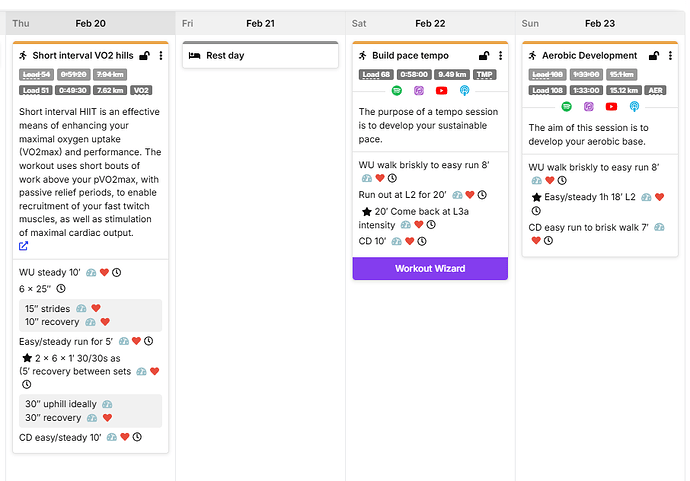
Task: Toggle lock on Build pace tempo workout
Action: pos(484,55)
